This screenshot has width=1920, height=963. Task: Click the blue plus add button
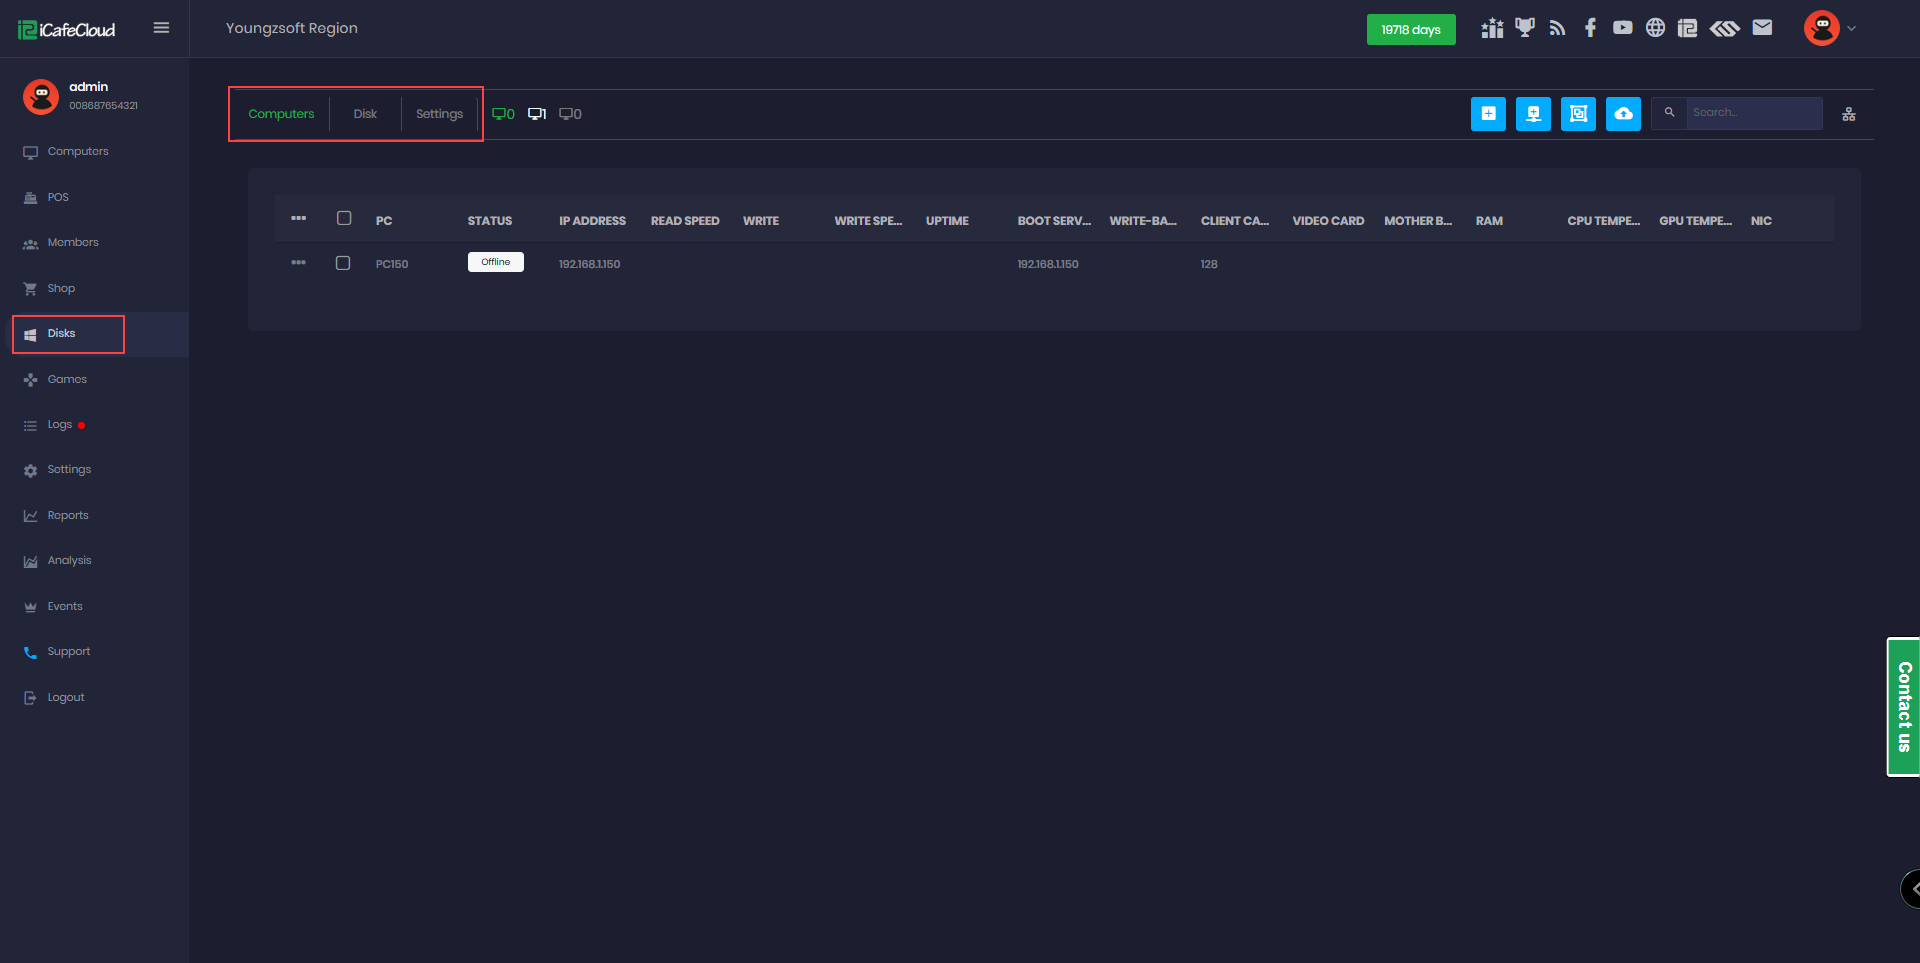1488,114
